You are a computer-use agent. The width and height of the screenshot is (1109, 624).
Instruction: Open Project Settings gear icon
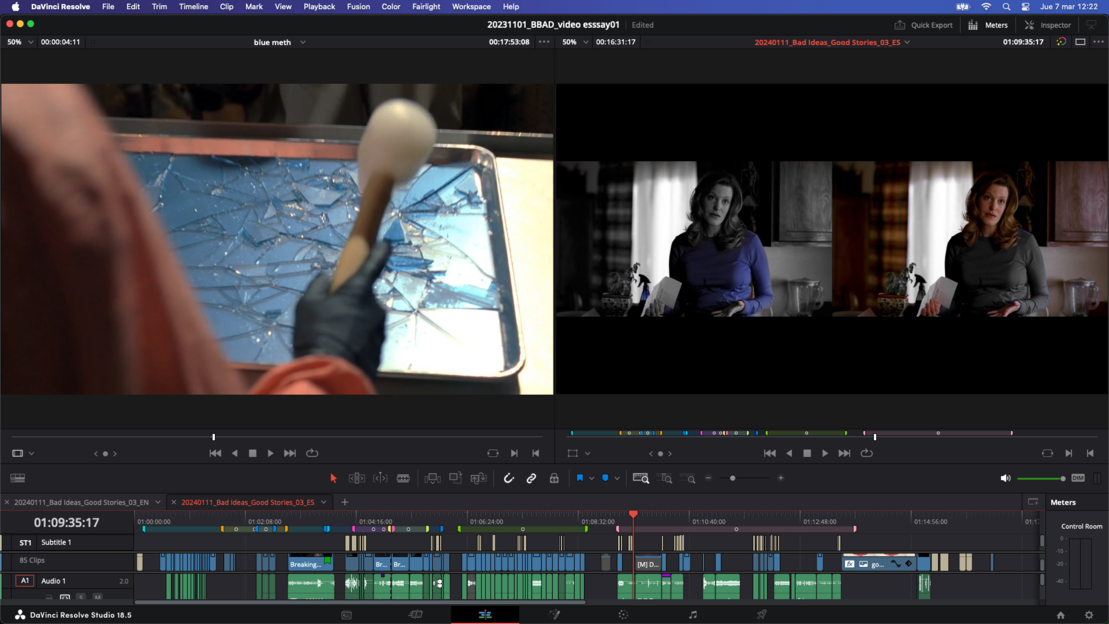point(1089,615)
